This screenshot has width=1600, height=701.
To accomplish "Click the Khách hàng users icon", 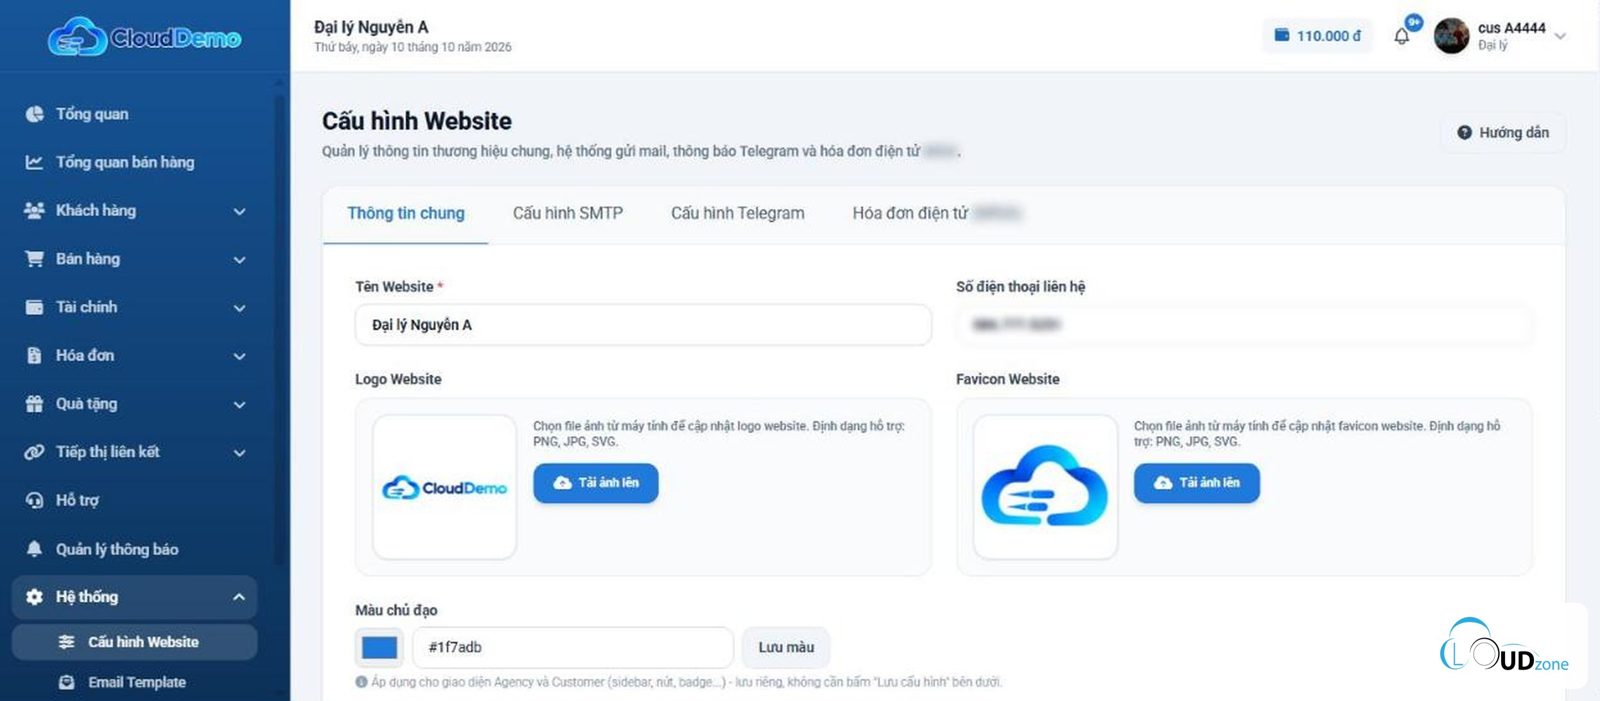I will tap(34, 210).
